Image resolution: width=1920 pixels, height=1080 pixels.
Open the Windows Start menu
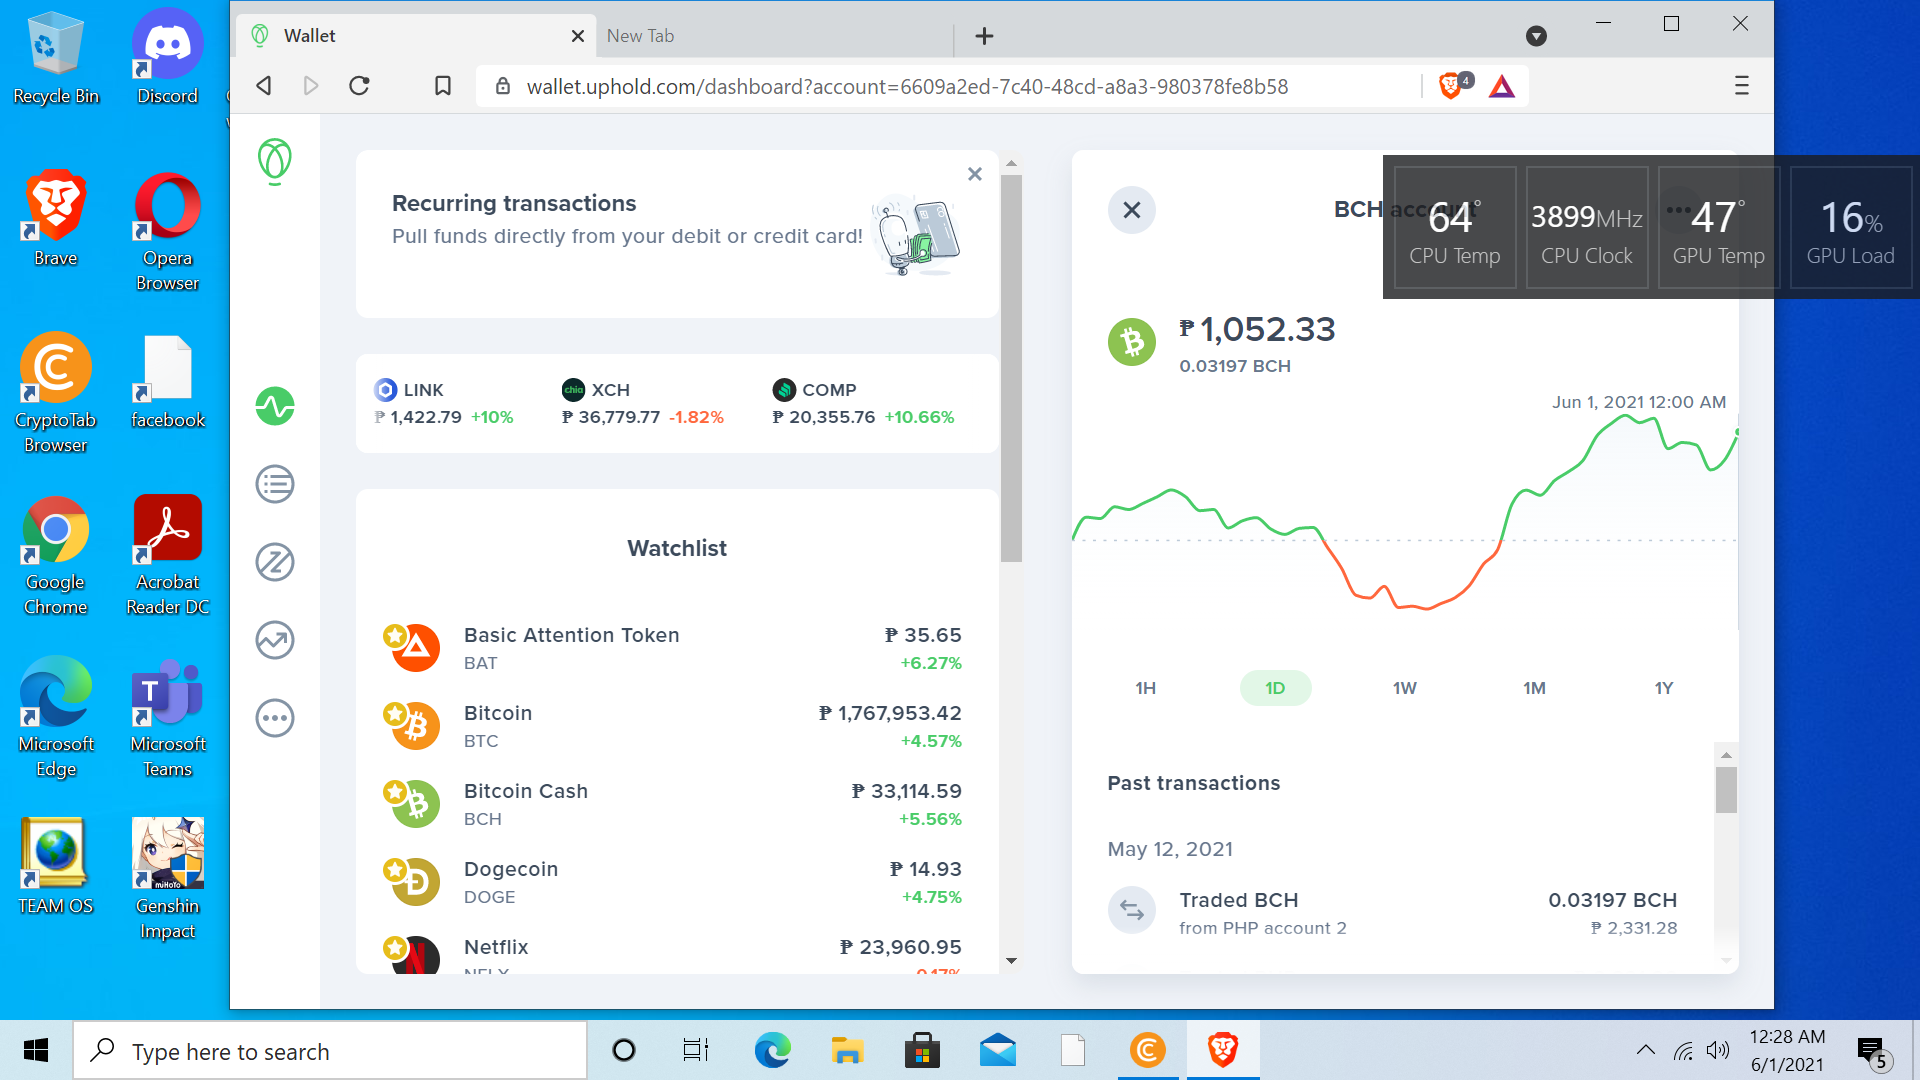(36, 1050)
